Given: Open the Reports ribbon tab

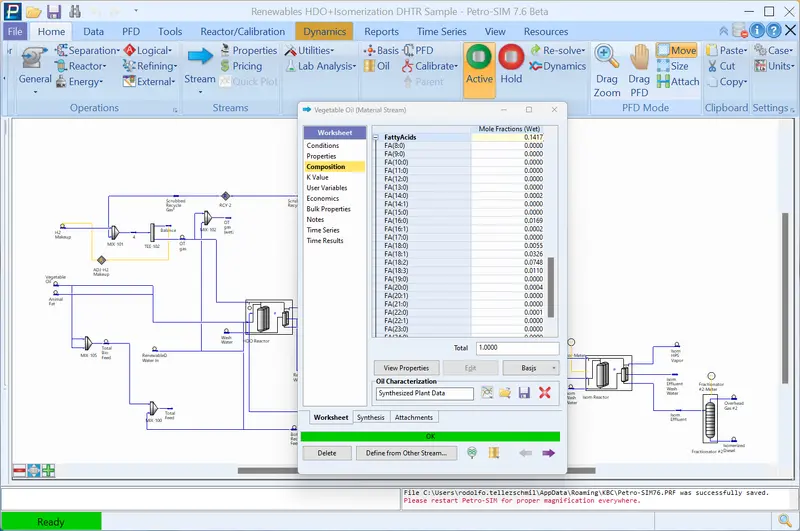Looking at the screenshot, I should (381, 31).
